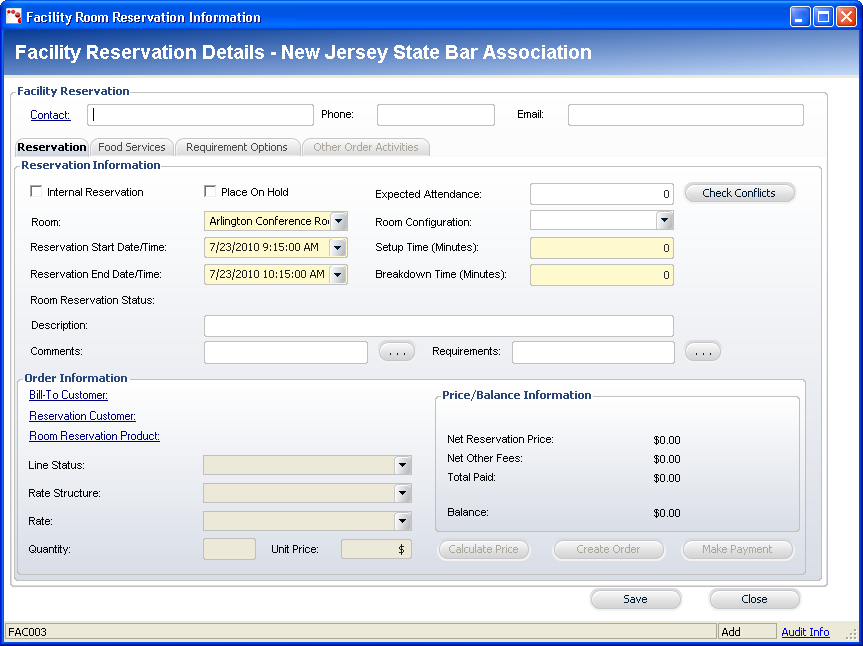Click the Make Payment button
Screen dimensions: 863x646
pyautogui.click(x=738, y=549)
